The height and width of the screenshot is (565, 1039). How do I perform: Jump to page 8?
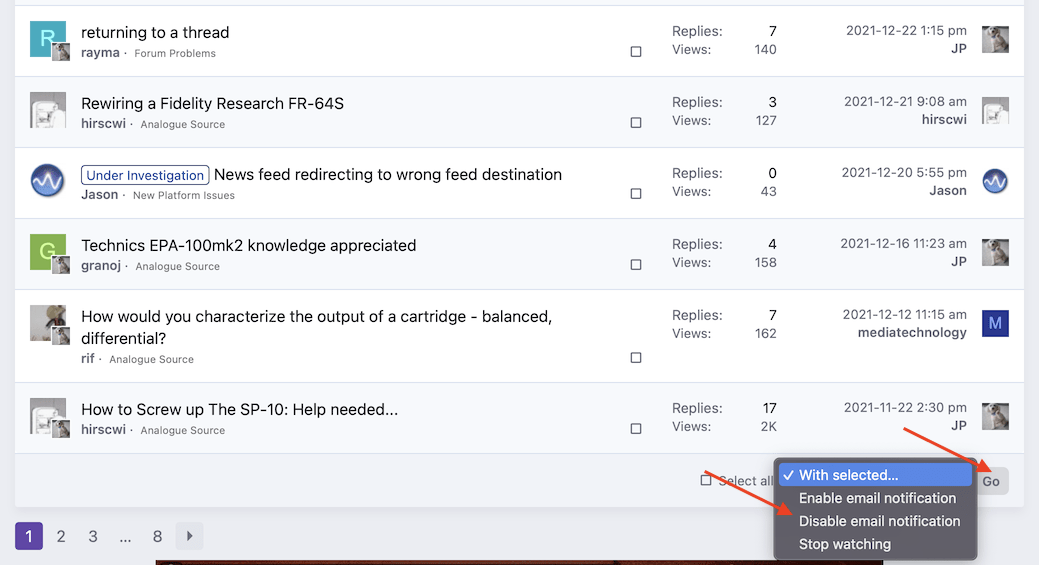coord(157,536)
